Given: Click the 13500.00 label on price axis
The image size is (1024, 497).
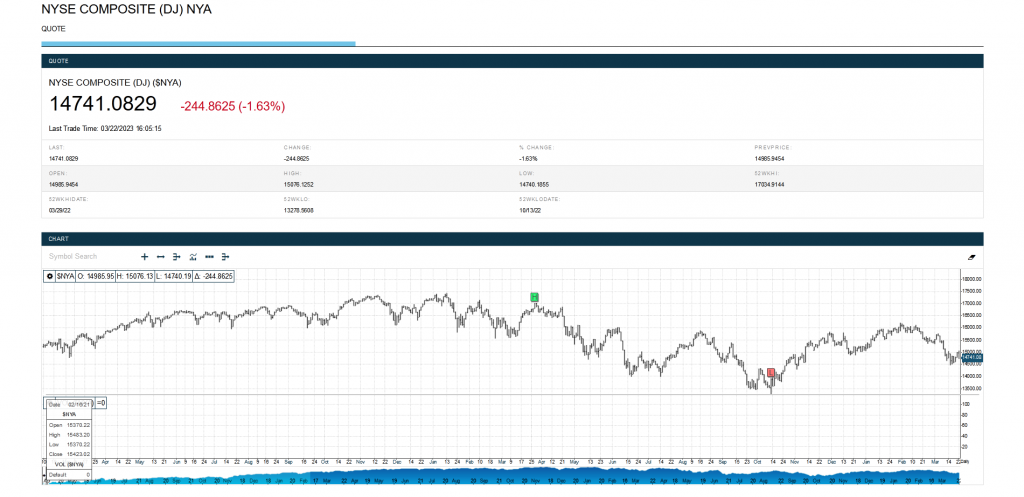Looking at the screenshot, I should pyautogui.click(x=972, y=388).
